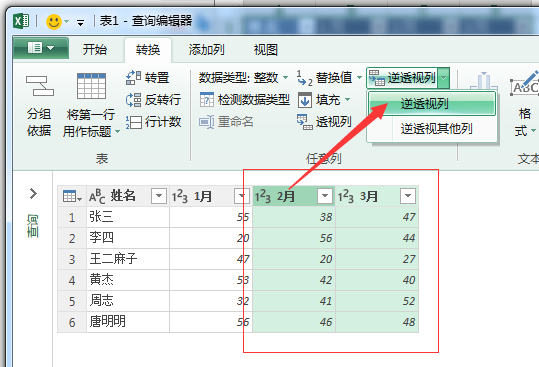Click the 逆透视列 ribbon split button
539x367 pixels.
(403, 78)
